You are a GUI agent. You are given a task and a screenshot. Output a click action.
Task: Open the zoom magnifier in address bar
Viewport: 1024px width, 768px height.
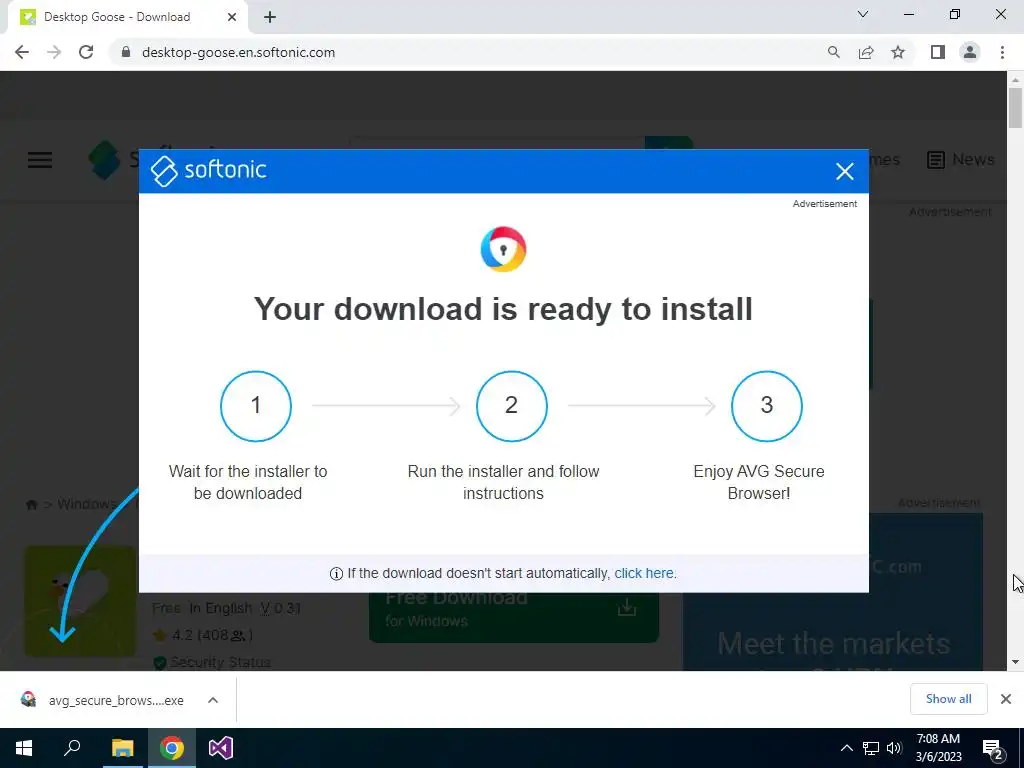point(833,52)
